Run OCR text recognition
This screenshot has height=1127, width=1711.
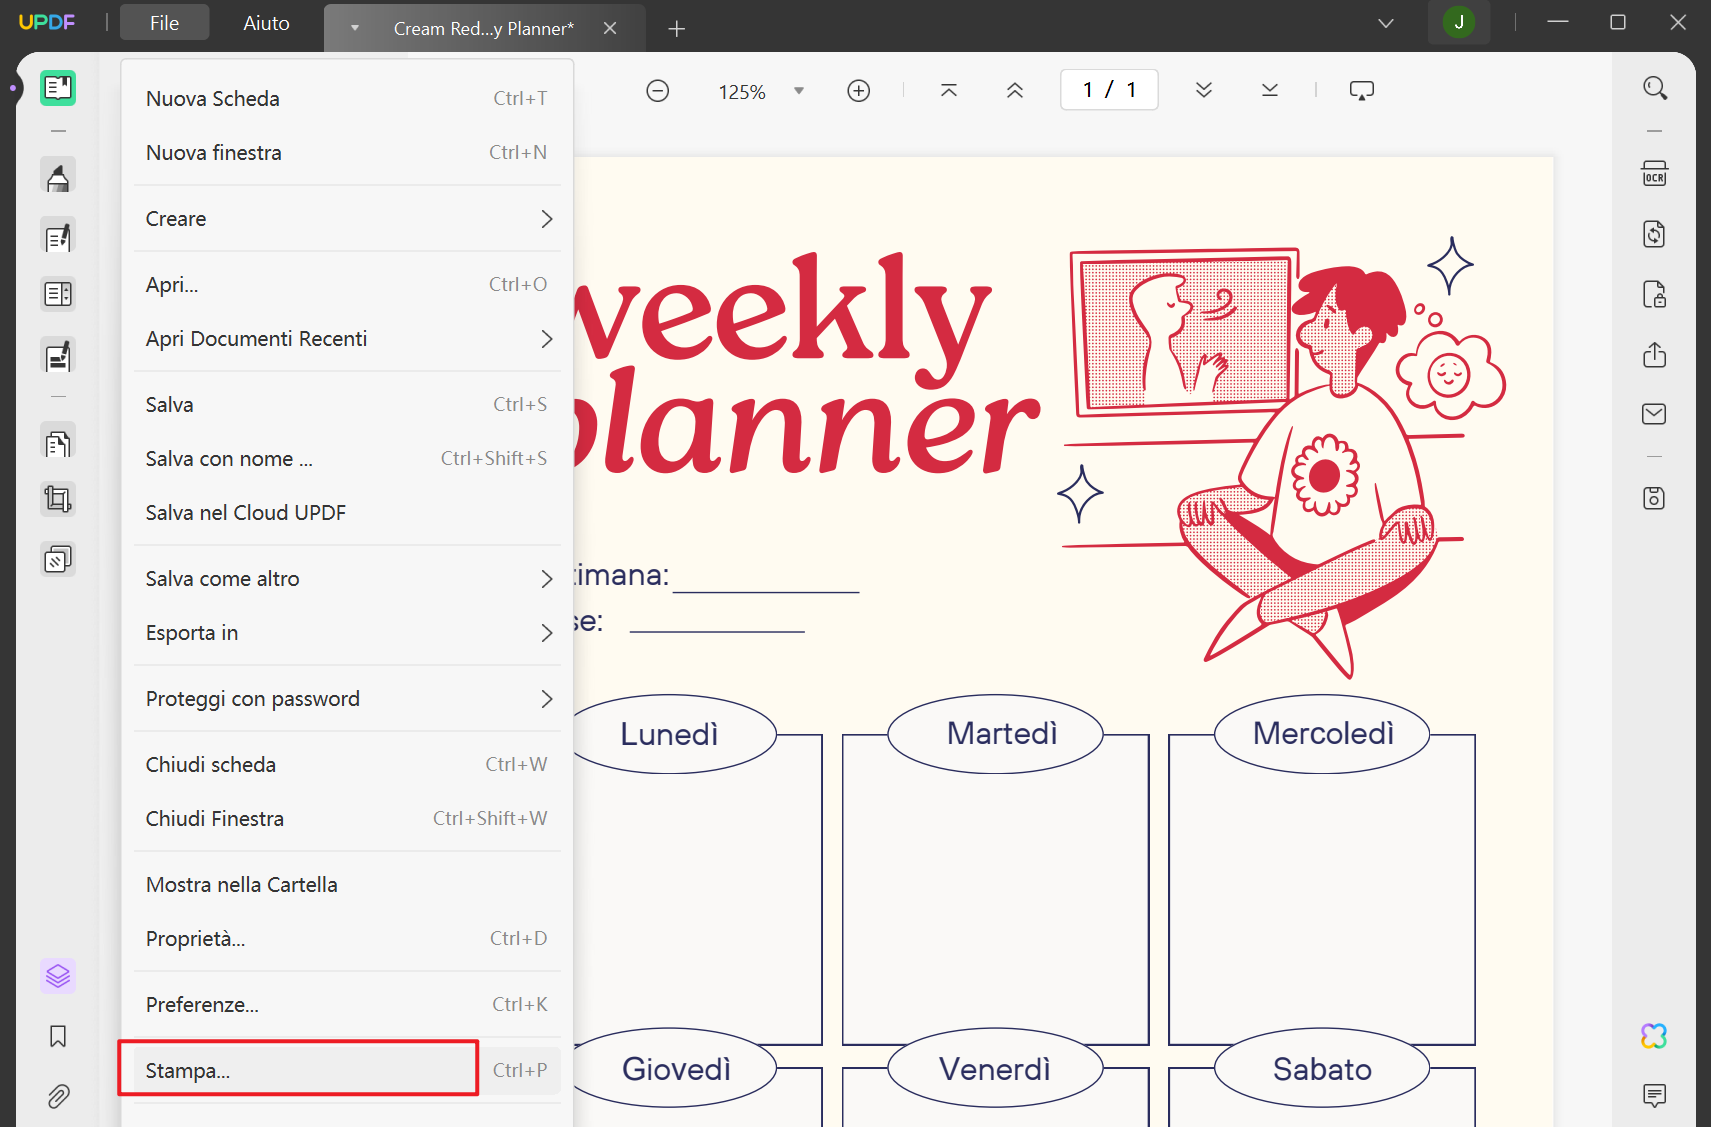1655,174
